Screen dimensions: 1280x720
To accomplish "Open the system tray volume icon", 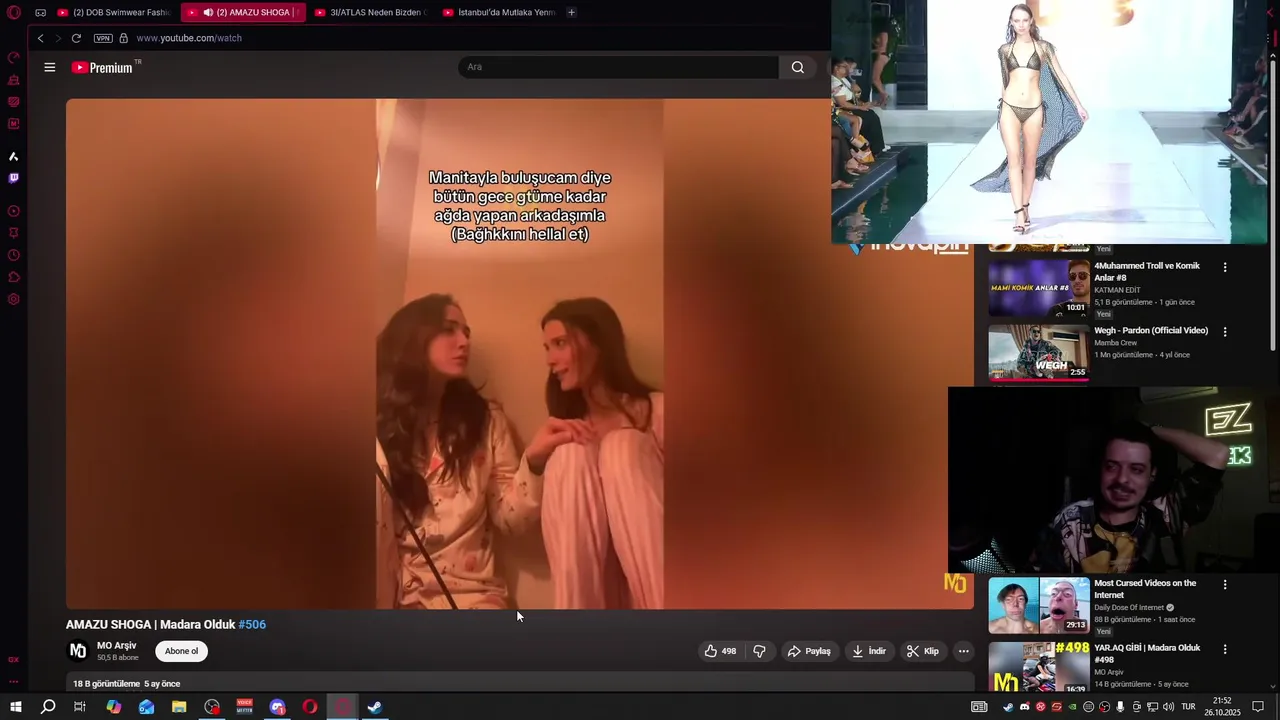I will click(1168, 707).
